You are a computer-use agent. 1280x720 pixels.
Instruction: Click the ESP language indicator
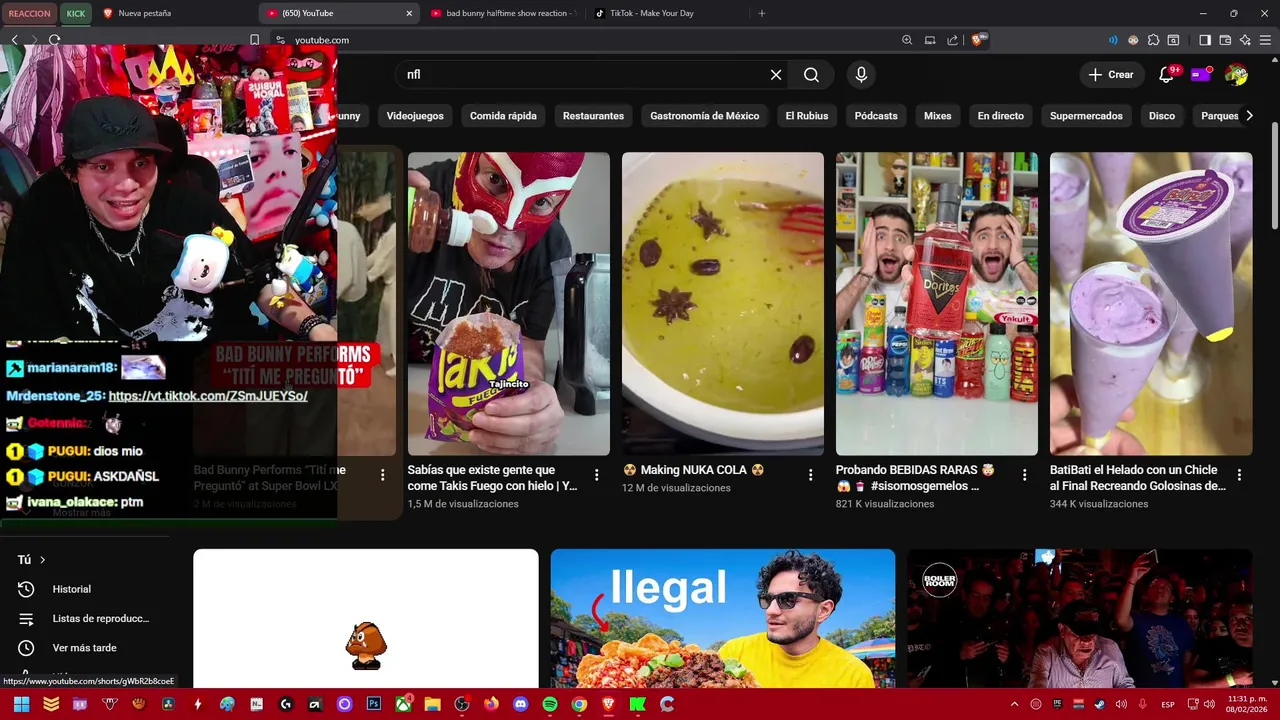[x=1168, y=704]
